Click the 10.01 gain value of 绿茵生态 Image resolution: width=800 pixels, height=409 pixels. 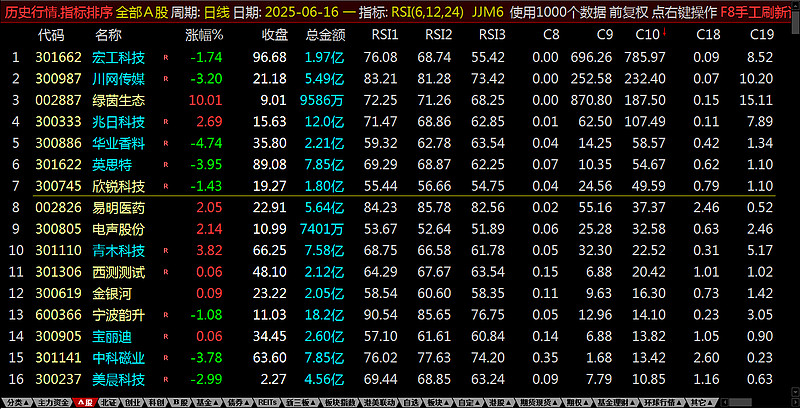[206, 100]
